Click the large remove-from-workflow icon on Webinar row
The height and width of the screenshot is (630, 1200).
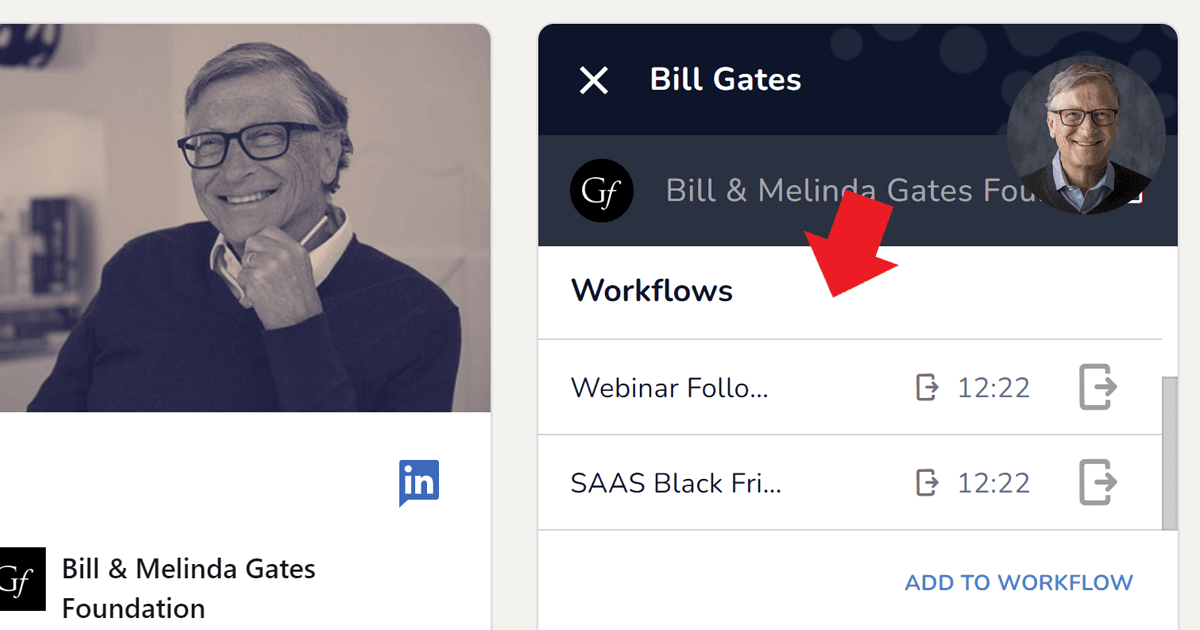[x=1097, y=387]
